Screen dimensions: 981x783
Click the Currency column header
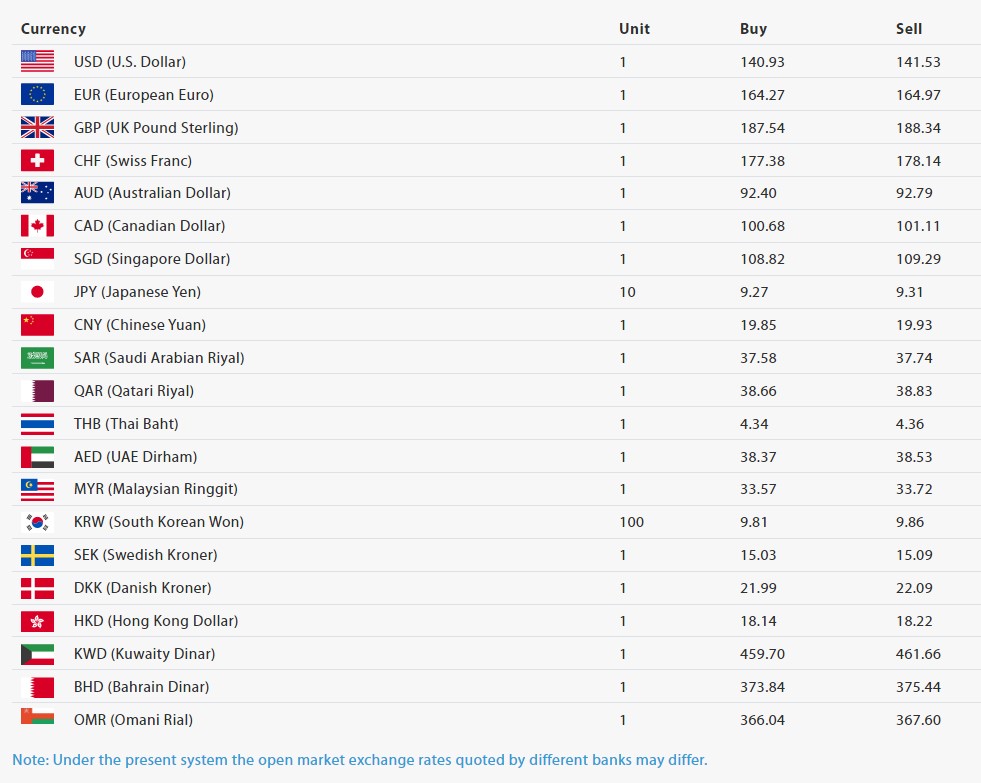coord(53,29)
